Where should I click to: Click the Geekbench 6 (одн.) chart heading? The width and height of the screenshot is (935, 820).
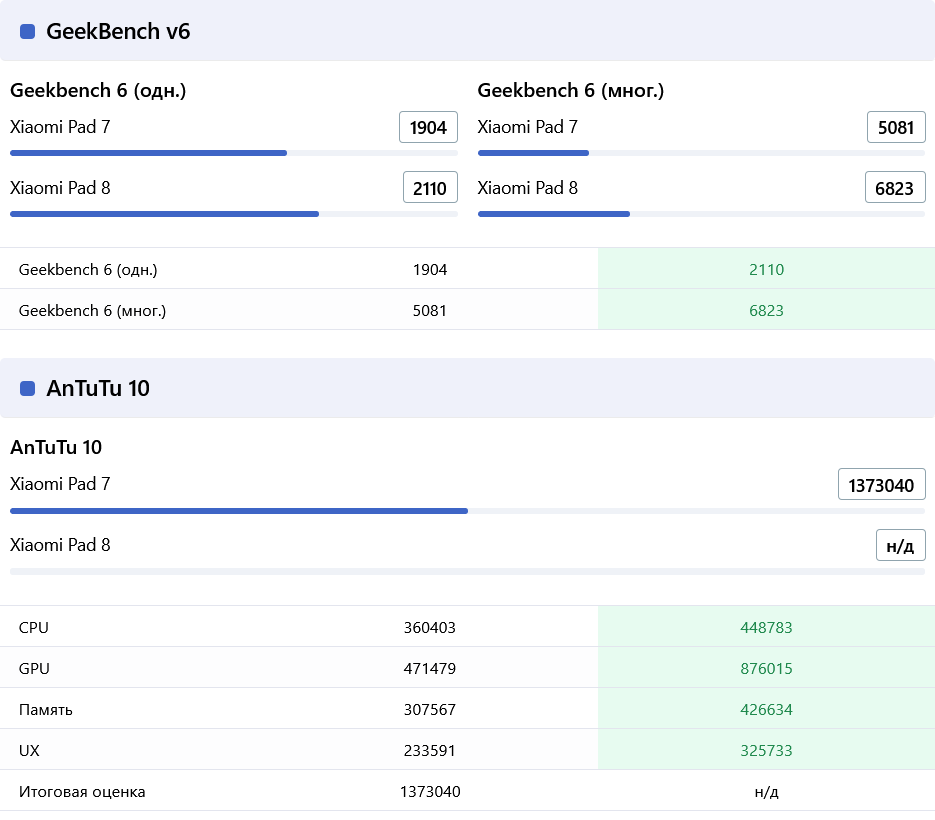tap(98, 90)
